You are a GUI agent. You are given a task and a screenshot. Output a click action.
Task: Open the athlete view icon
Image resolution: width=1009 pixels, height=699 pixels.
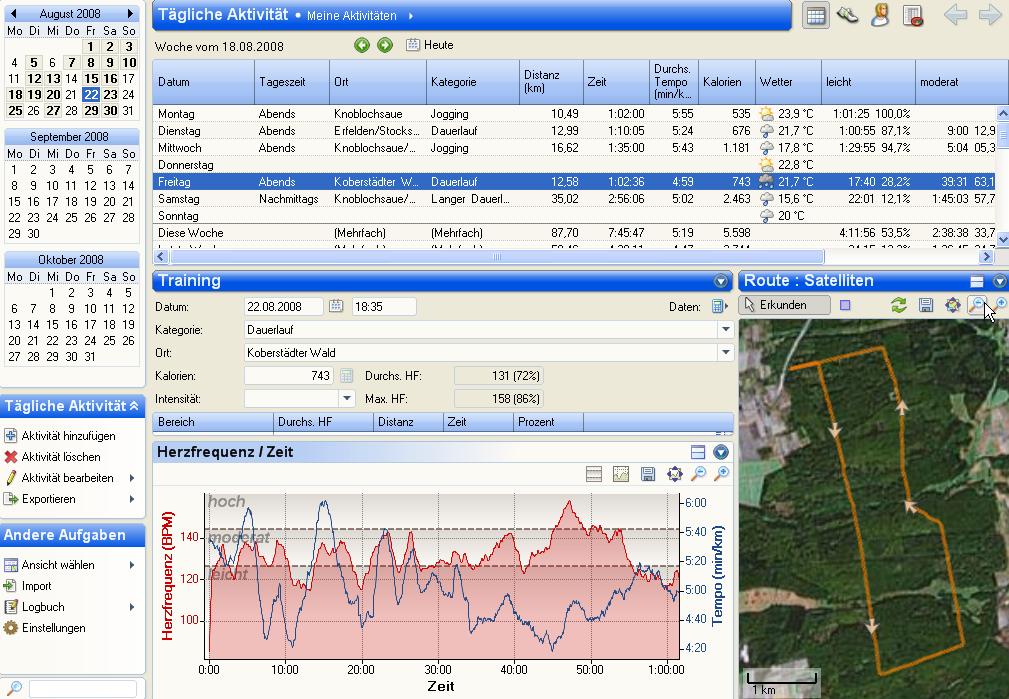click(x=880, y=15)
